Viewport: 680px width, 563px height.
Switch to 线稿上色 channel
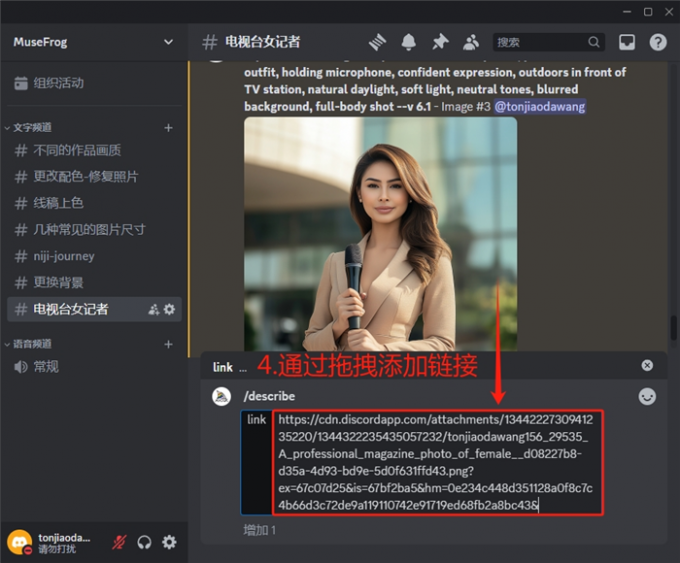(94, 203)
